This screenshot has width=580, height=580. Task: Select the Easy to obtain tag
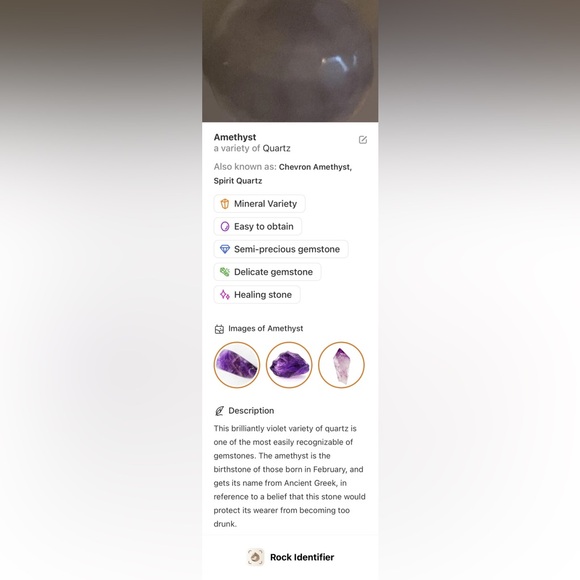[x=257, y=226]
